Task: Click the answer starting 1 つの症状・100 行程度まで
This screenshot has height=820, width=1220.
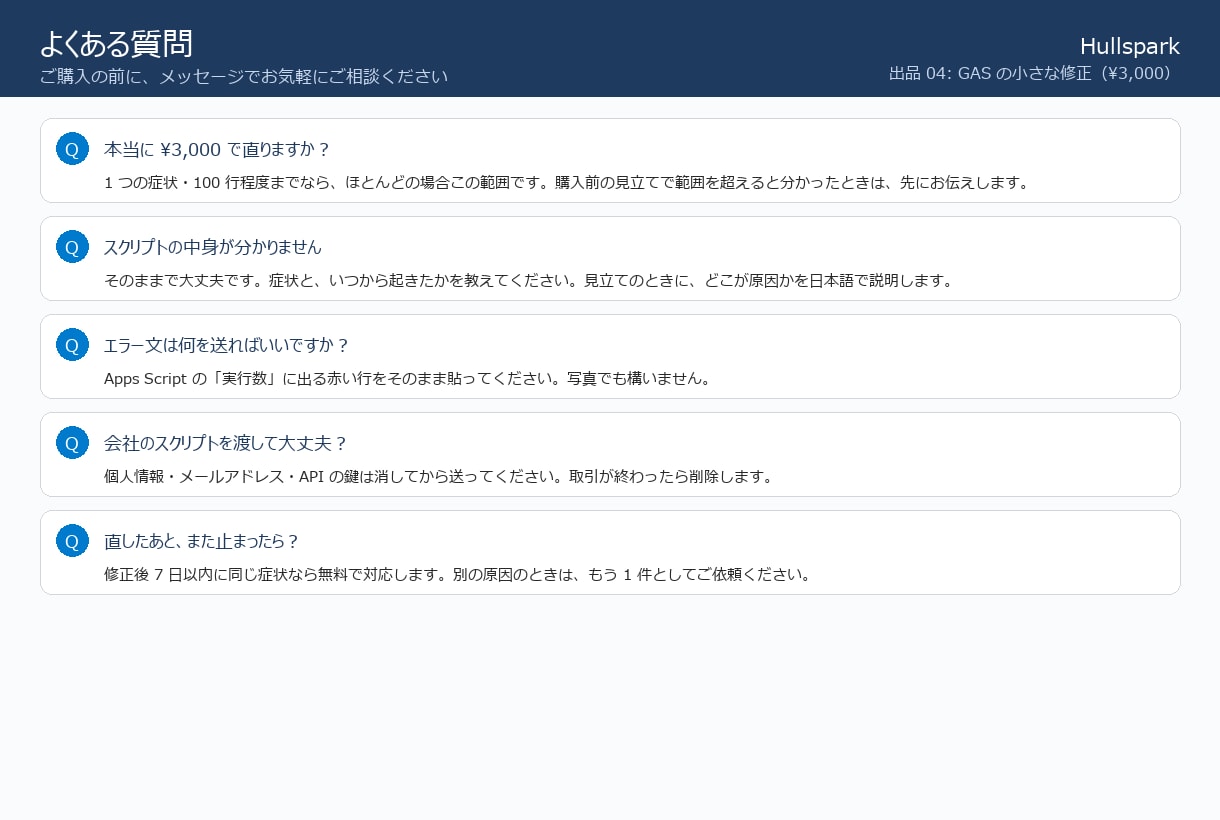Action: [566, 183]
